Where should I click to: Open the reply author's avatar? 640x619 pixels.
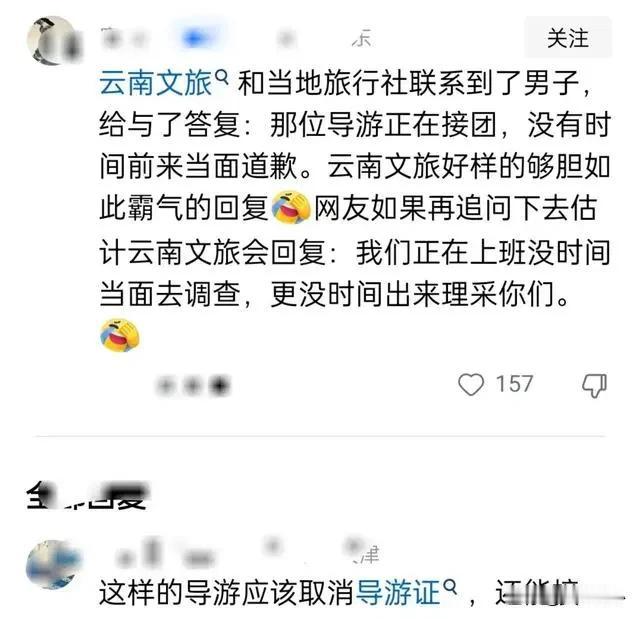coord(53,563)
